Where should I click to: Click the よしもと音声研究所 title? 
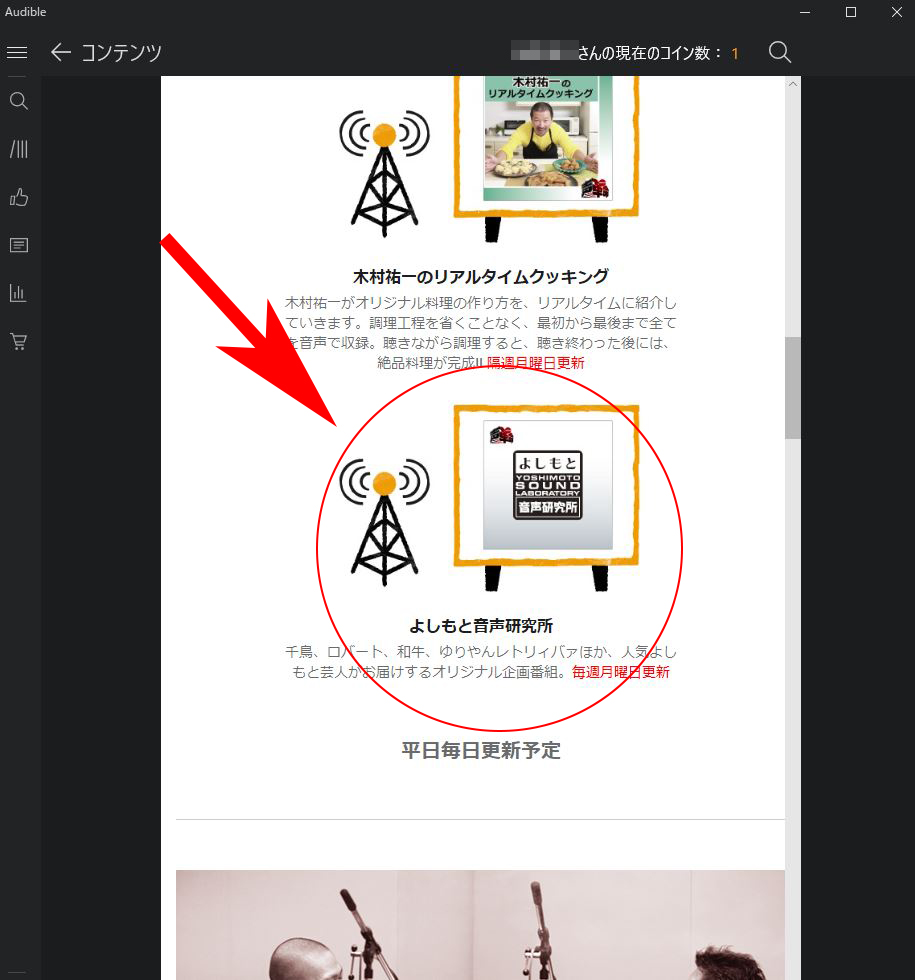click(481, 626)
